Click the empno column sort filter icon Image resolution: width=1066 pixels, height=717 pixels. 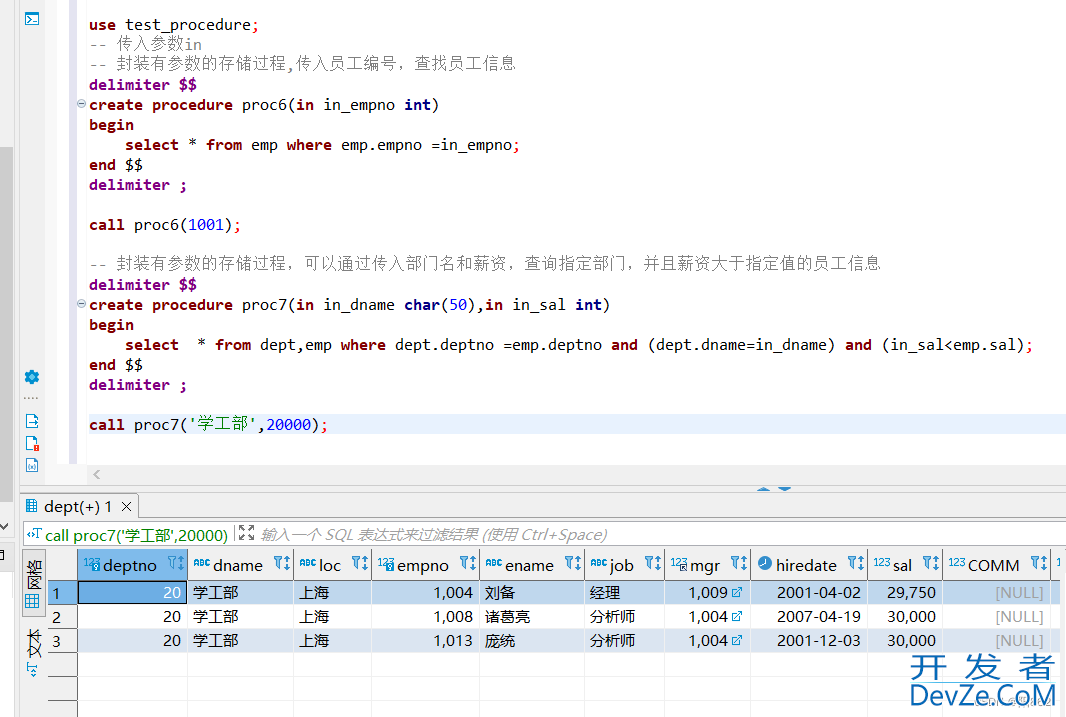coord(468,563)
